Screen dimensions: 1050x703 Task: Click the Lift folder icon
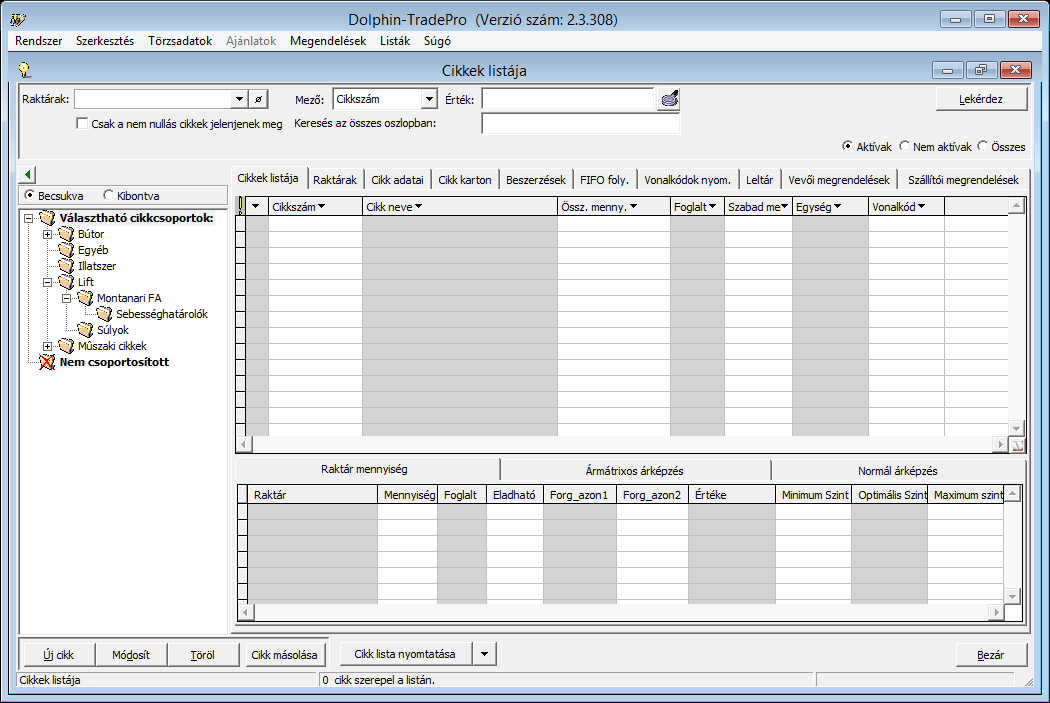[x=66, y=282]
